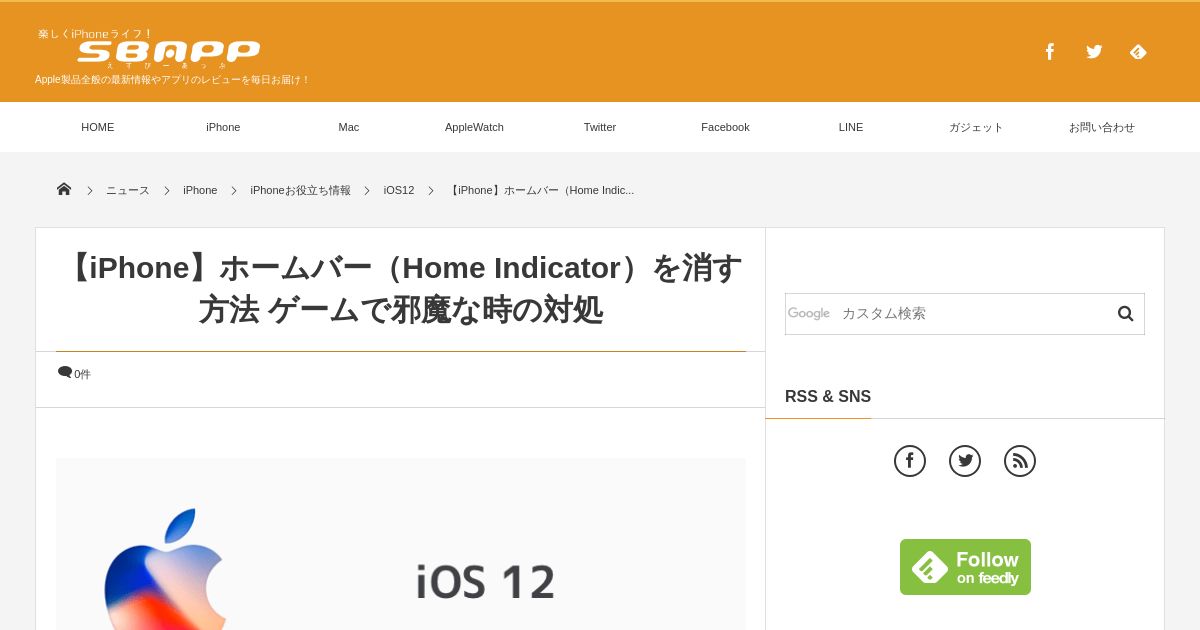Viewport: 1200px width, 630px height.
Task: Select LINE in the navigation bar
Action: (x=851, y=127)
